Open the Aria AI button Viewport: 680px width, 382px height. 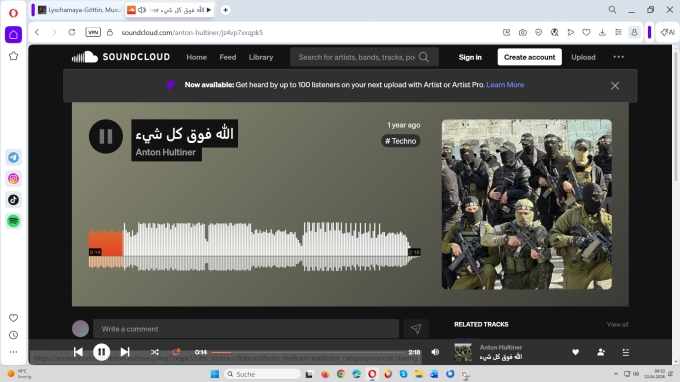click(x=668, y=33)
